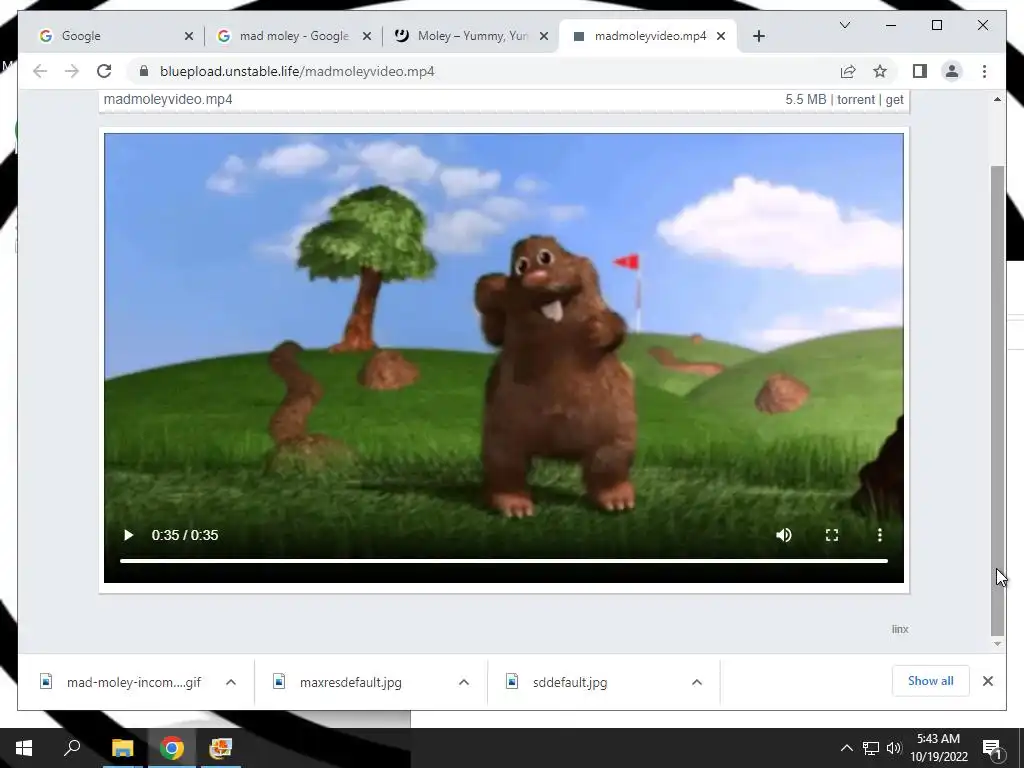Viewport: 1024px width, 768px height.
Task: Close the mad moley search tab
Action: (x=367, y=36)
